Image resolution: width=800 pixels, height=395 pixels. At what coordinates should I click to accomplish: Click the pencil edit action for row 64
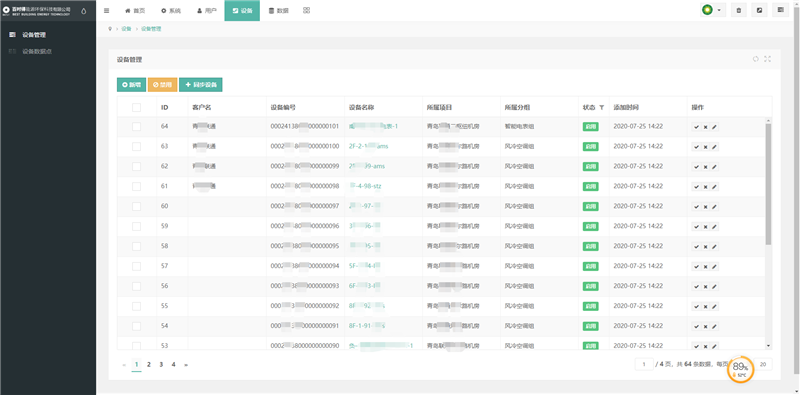(714, 128)
